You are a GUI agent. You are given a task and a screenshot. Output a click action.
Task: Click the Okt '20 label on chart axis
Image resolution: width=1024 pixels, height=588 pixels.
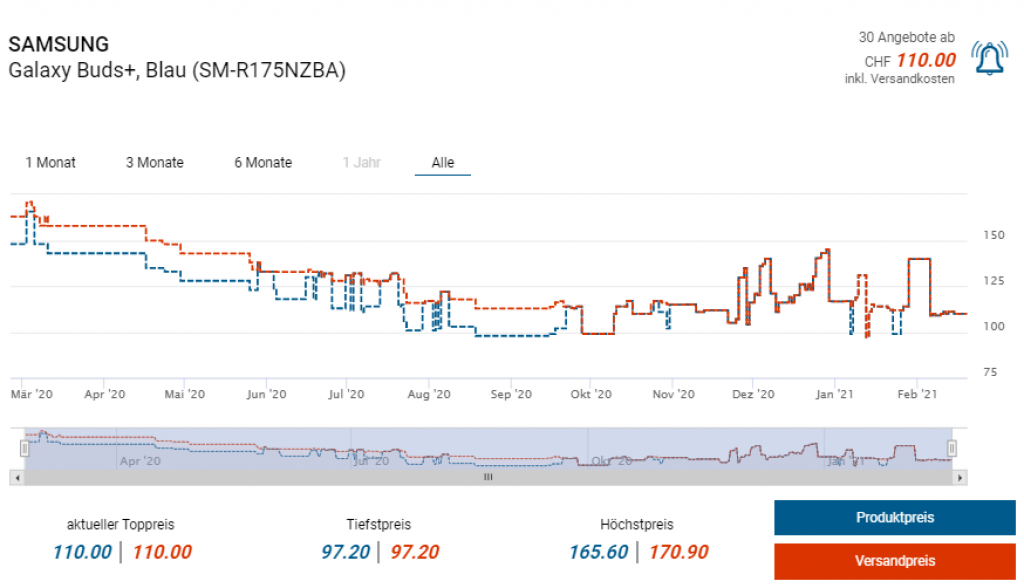pos(590,395)
